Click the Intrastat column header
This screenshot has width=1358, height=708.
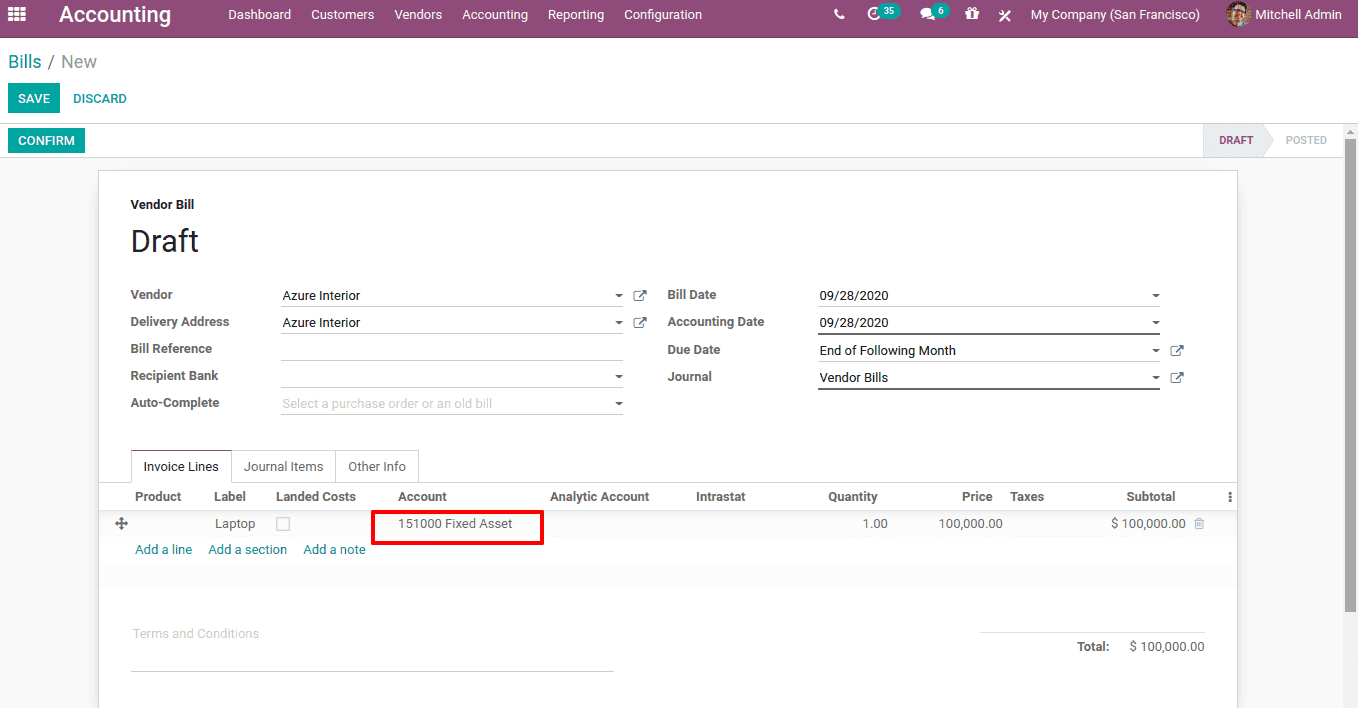(x=720, y=497)
